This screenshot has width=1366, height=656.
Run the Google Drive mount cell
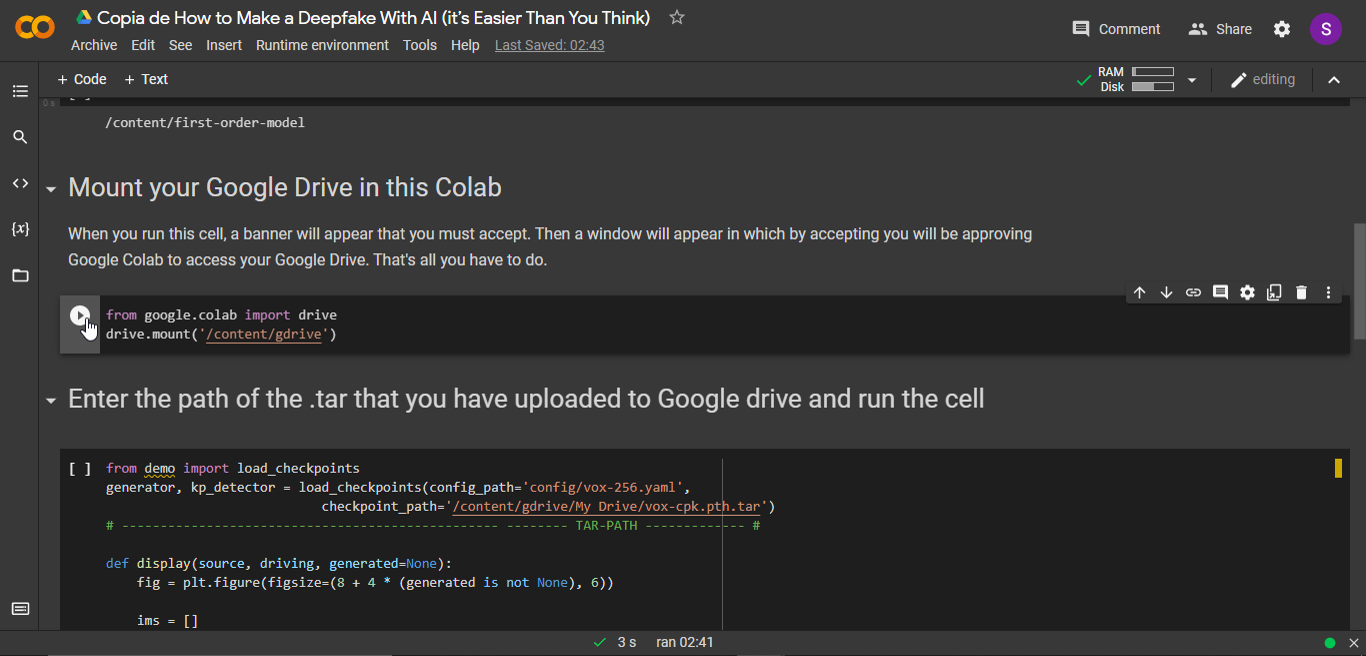click(x=80, y=314)
